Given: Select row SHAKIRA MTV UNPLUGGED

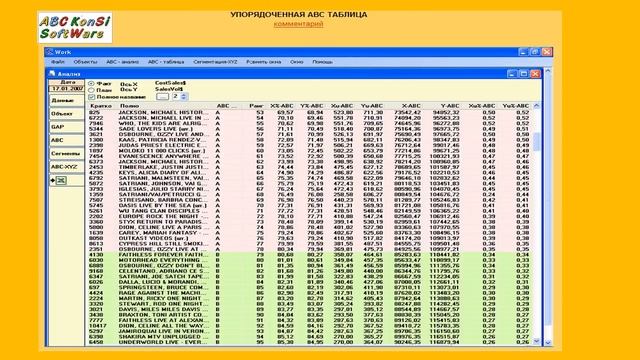Looking at the screenshot, I should point(308,337).
